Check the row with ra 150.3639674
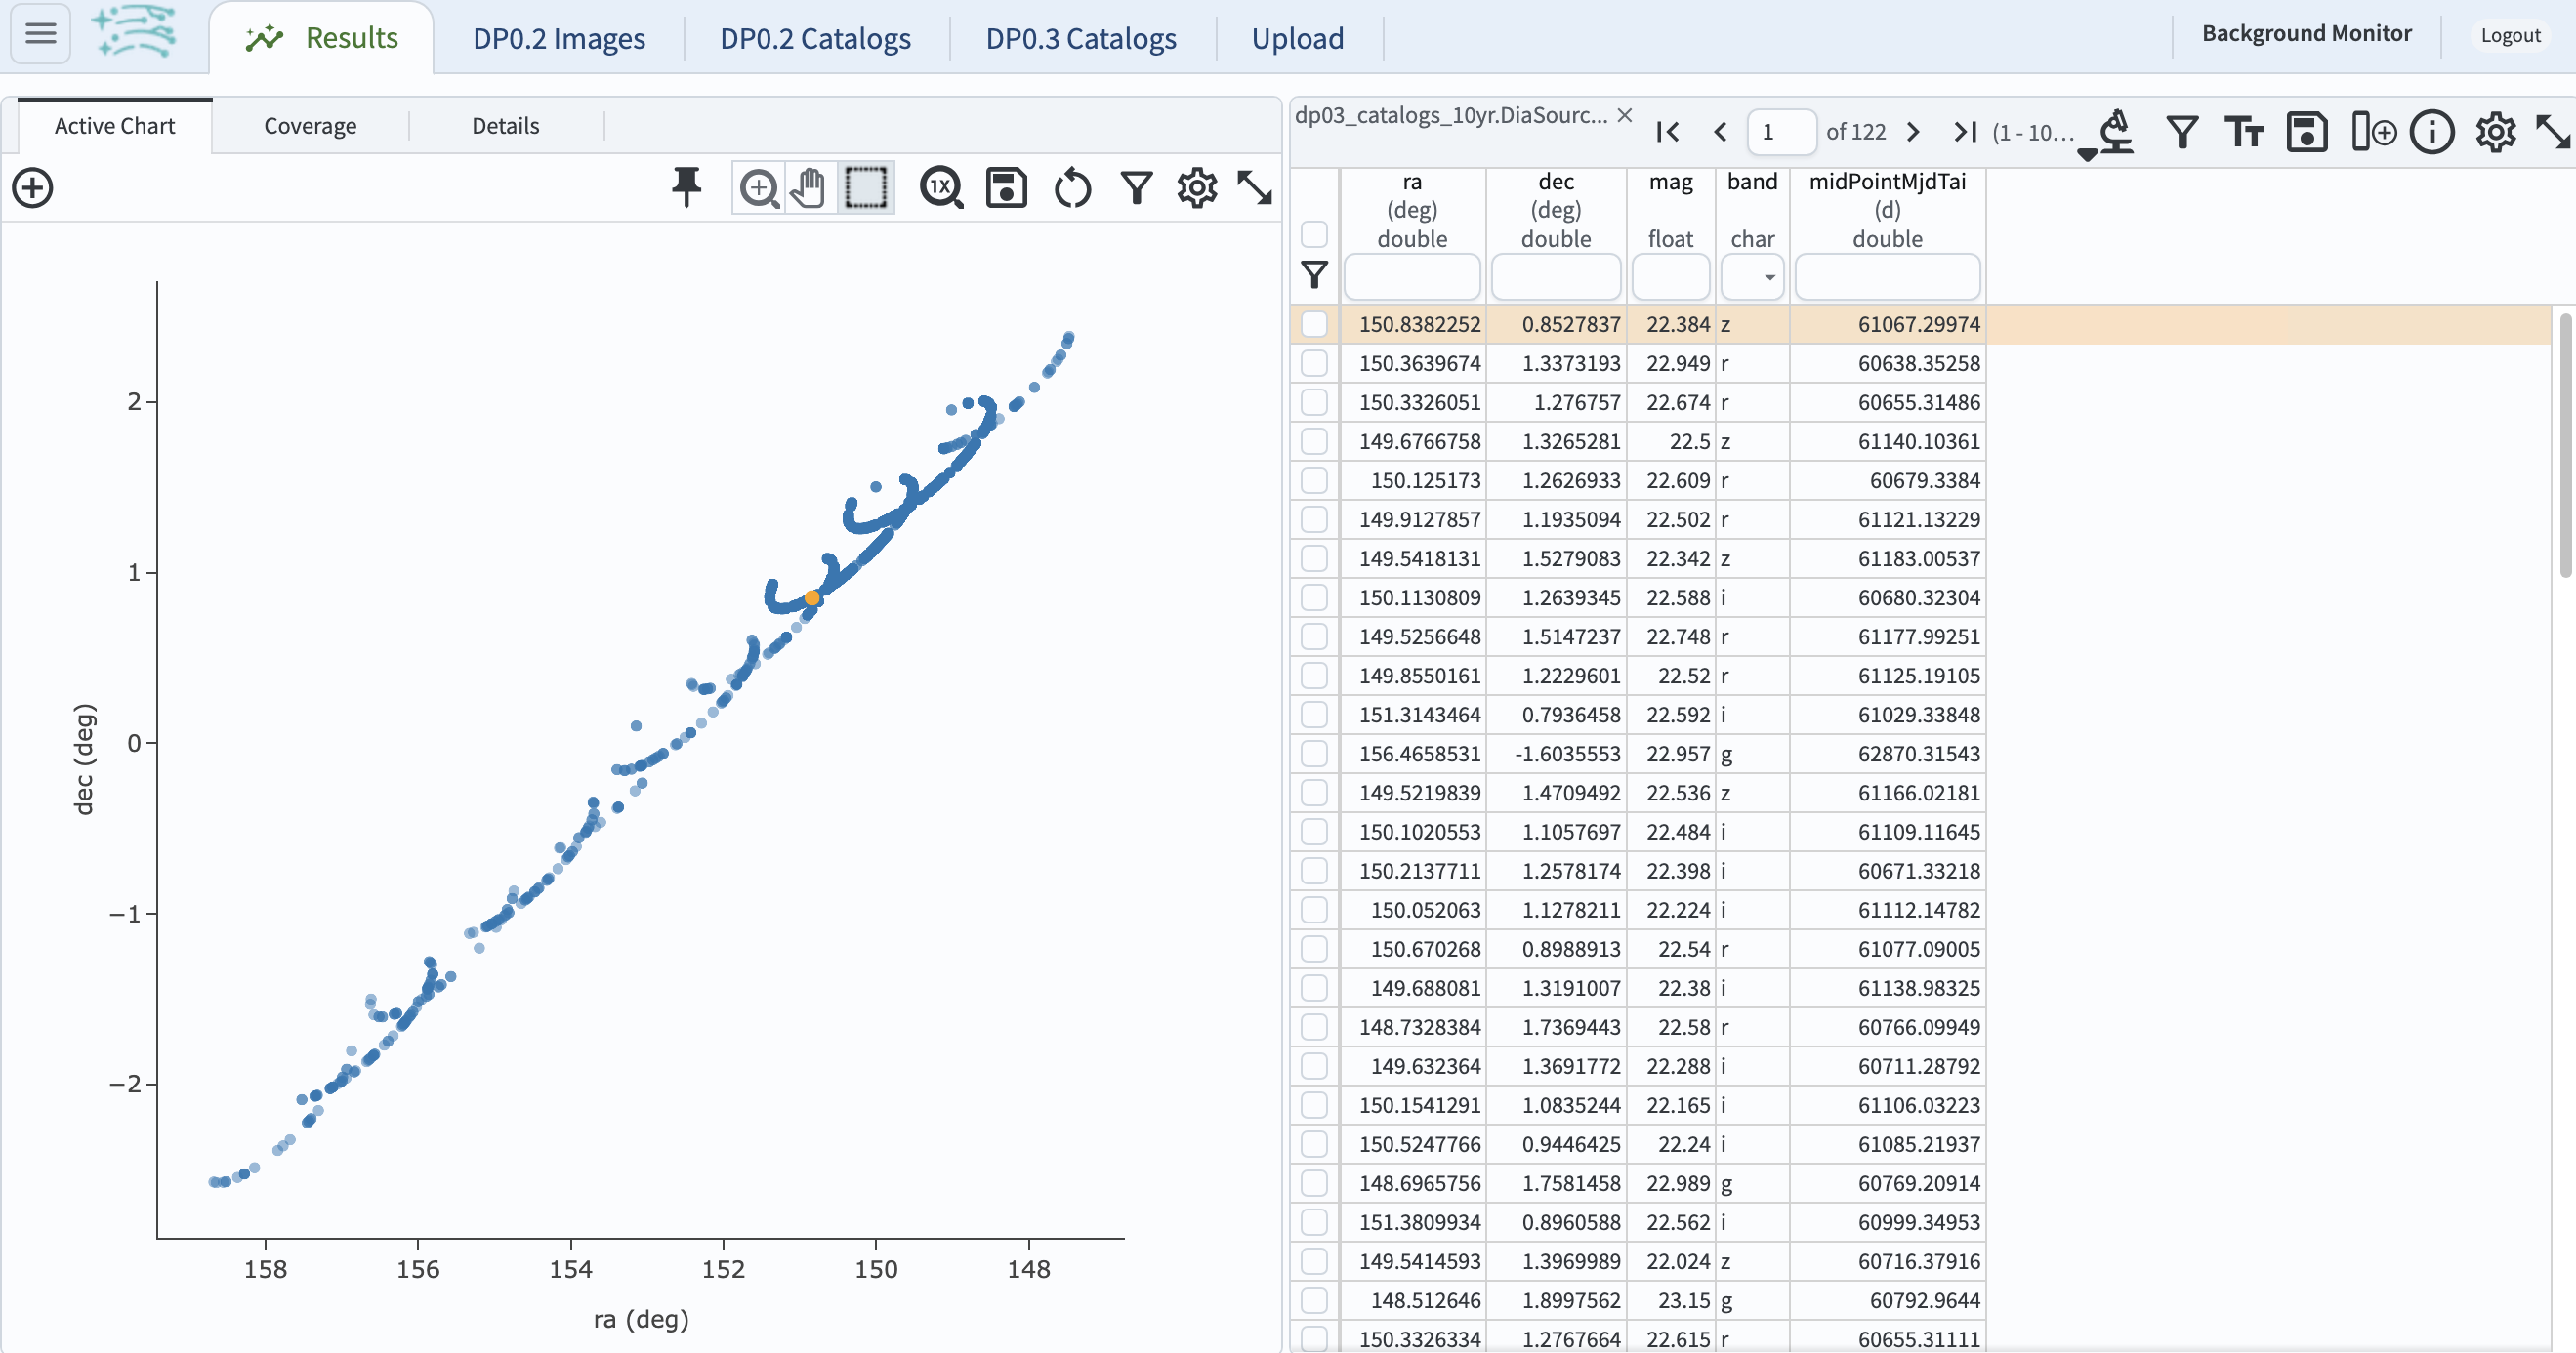The width and height of the screenshot is (2576, 1353). [1314, 363]
